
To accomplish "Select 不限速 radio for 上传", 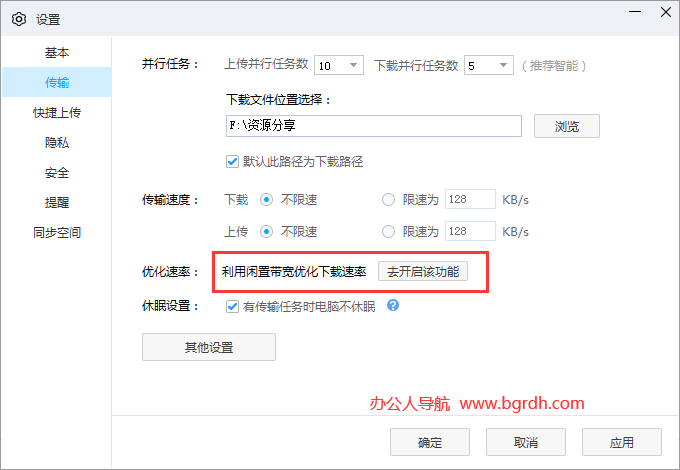I will click(x=266, y=232).
